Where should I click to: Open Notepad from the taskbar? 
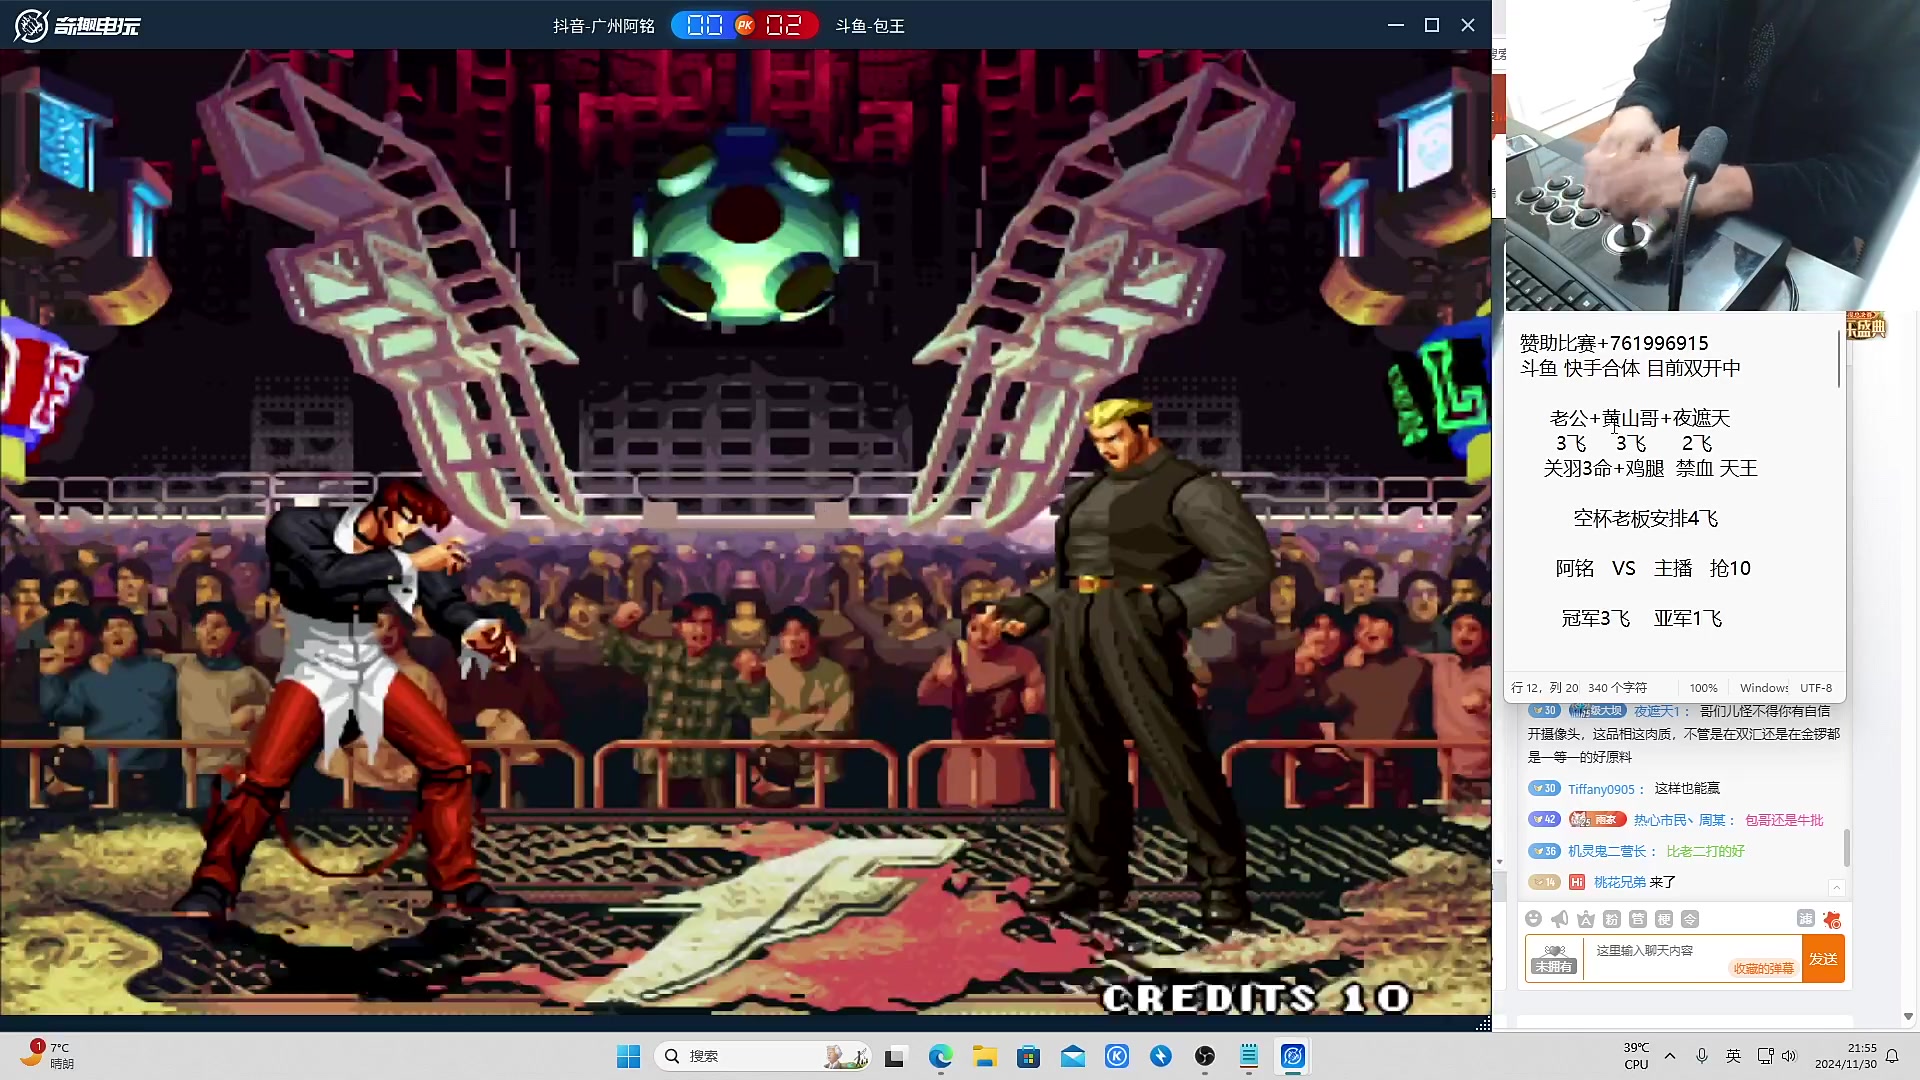pyautogui.click(x=1249, y=1056)
